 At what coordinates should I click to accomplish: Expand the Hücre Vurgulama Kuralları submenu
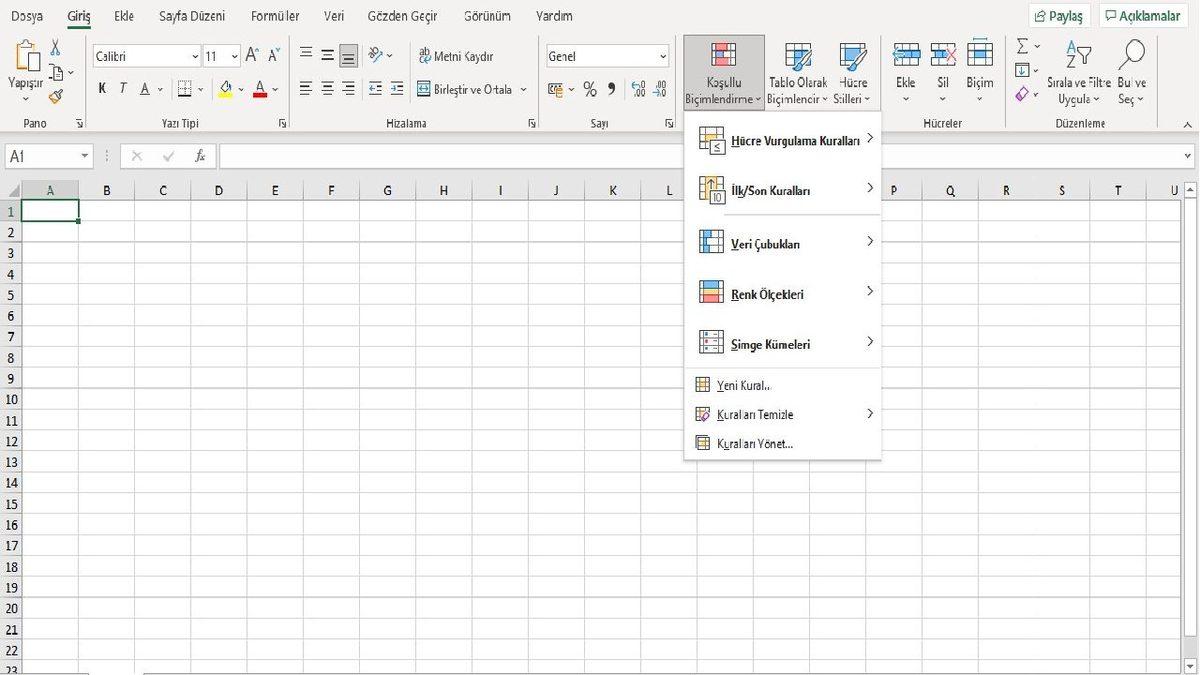pyautogui.click(x=795, y=140)
